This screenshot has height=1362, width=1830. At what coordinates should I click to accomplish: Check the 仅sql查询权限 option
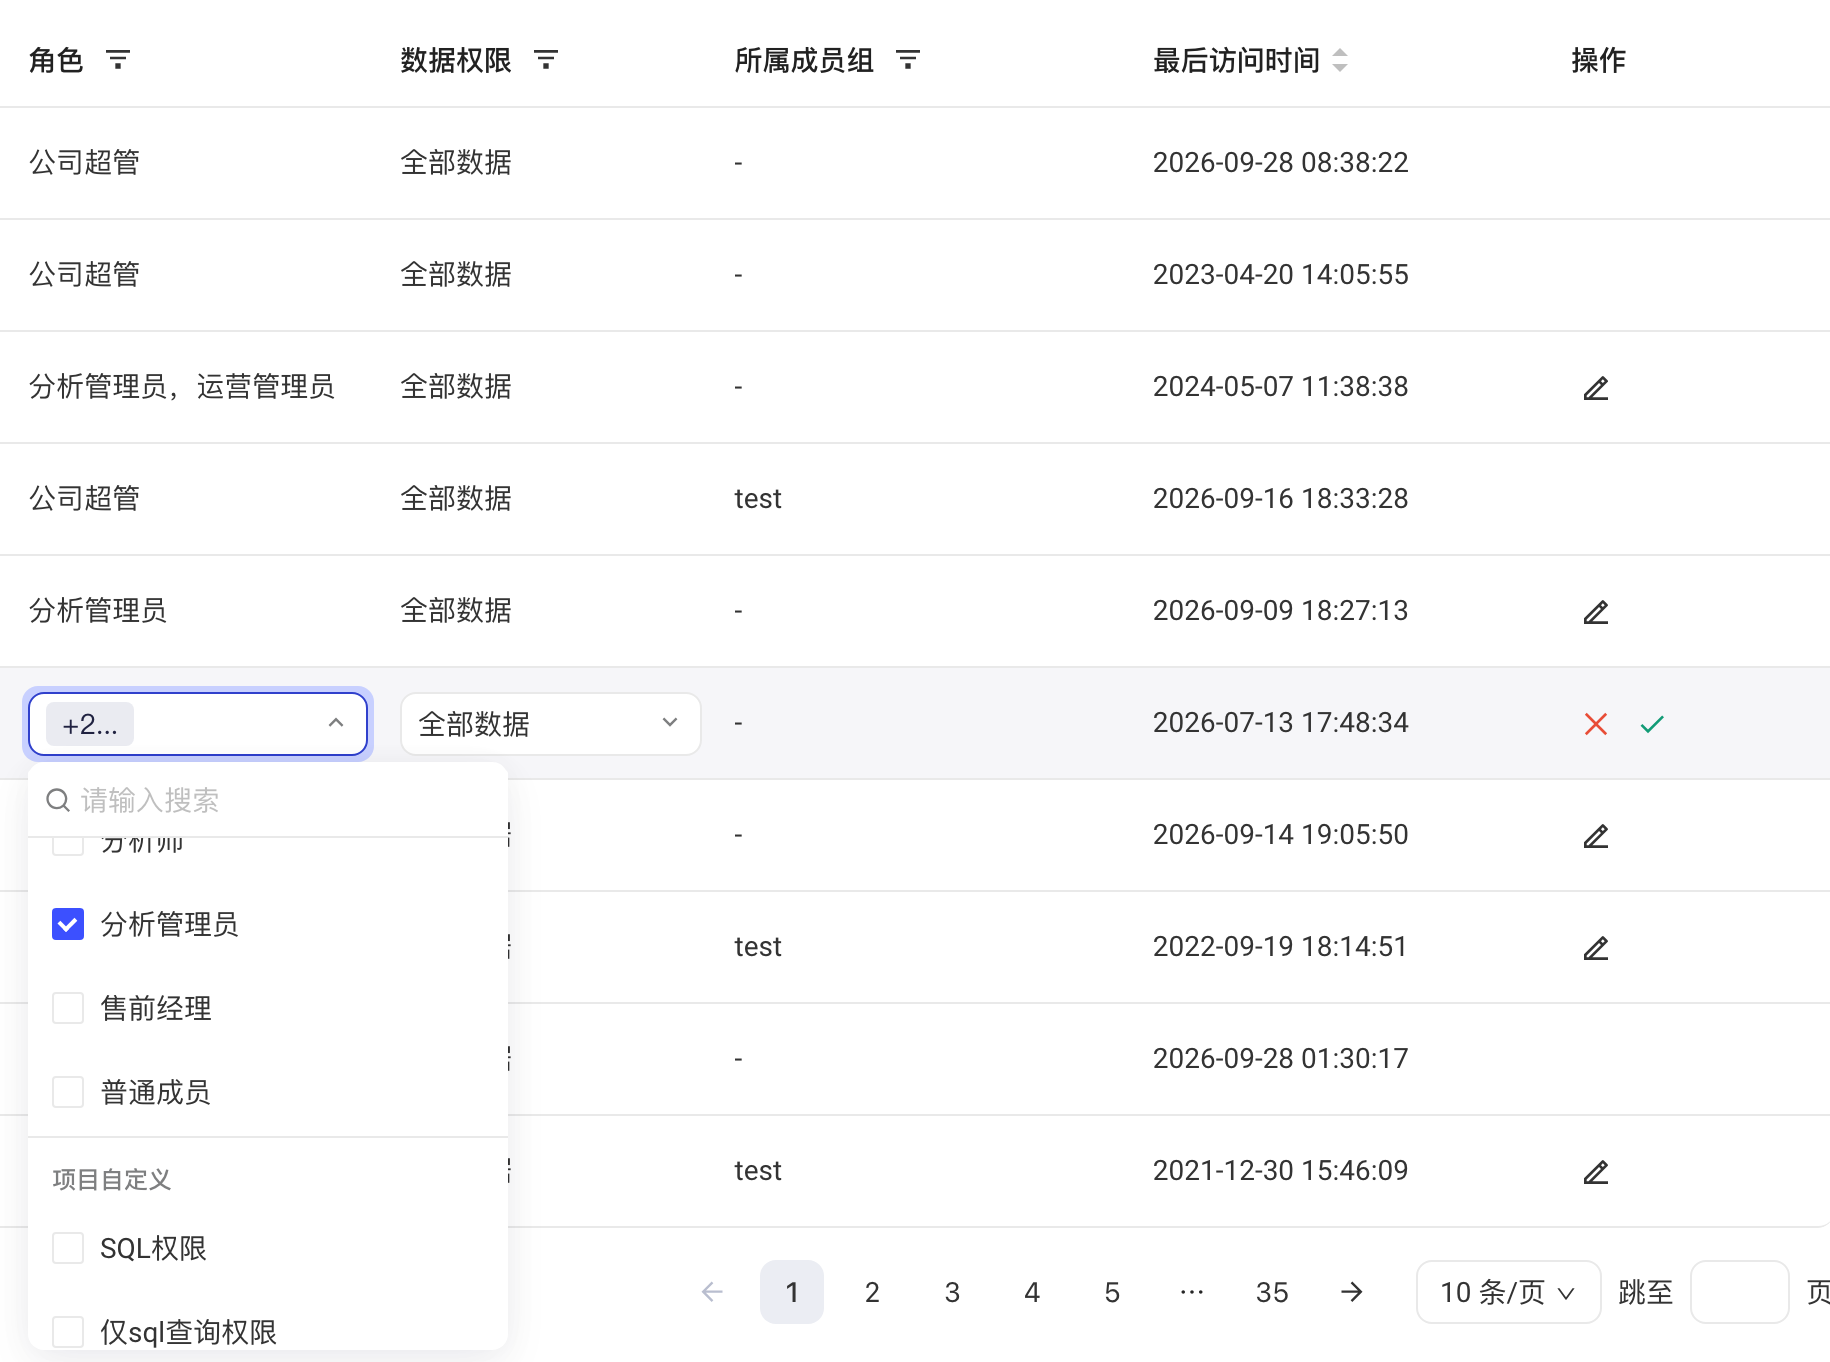coord(68,1332)
